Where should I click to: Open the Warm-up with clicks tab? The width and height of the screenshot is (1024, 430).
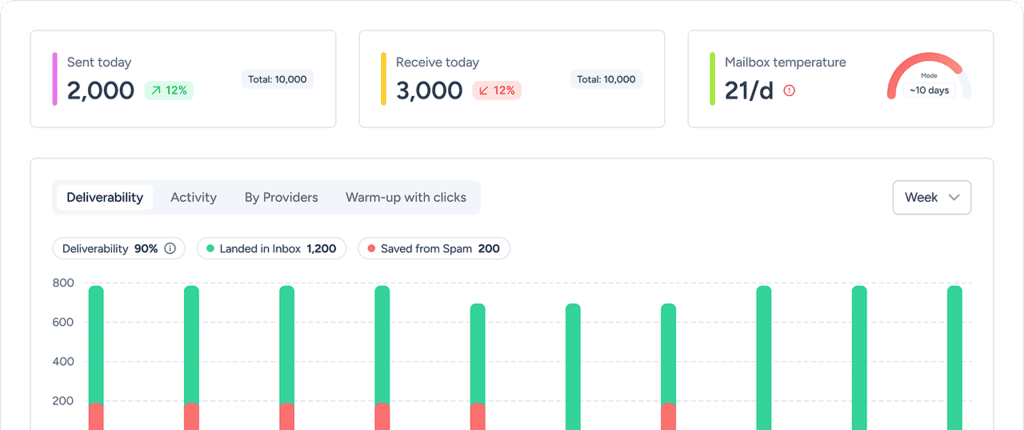pyautogui.click(x=406, y=197)
